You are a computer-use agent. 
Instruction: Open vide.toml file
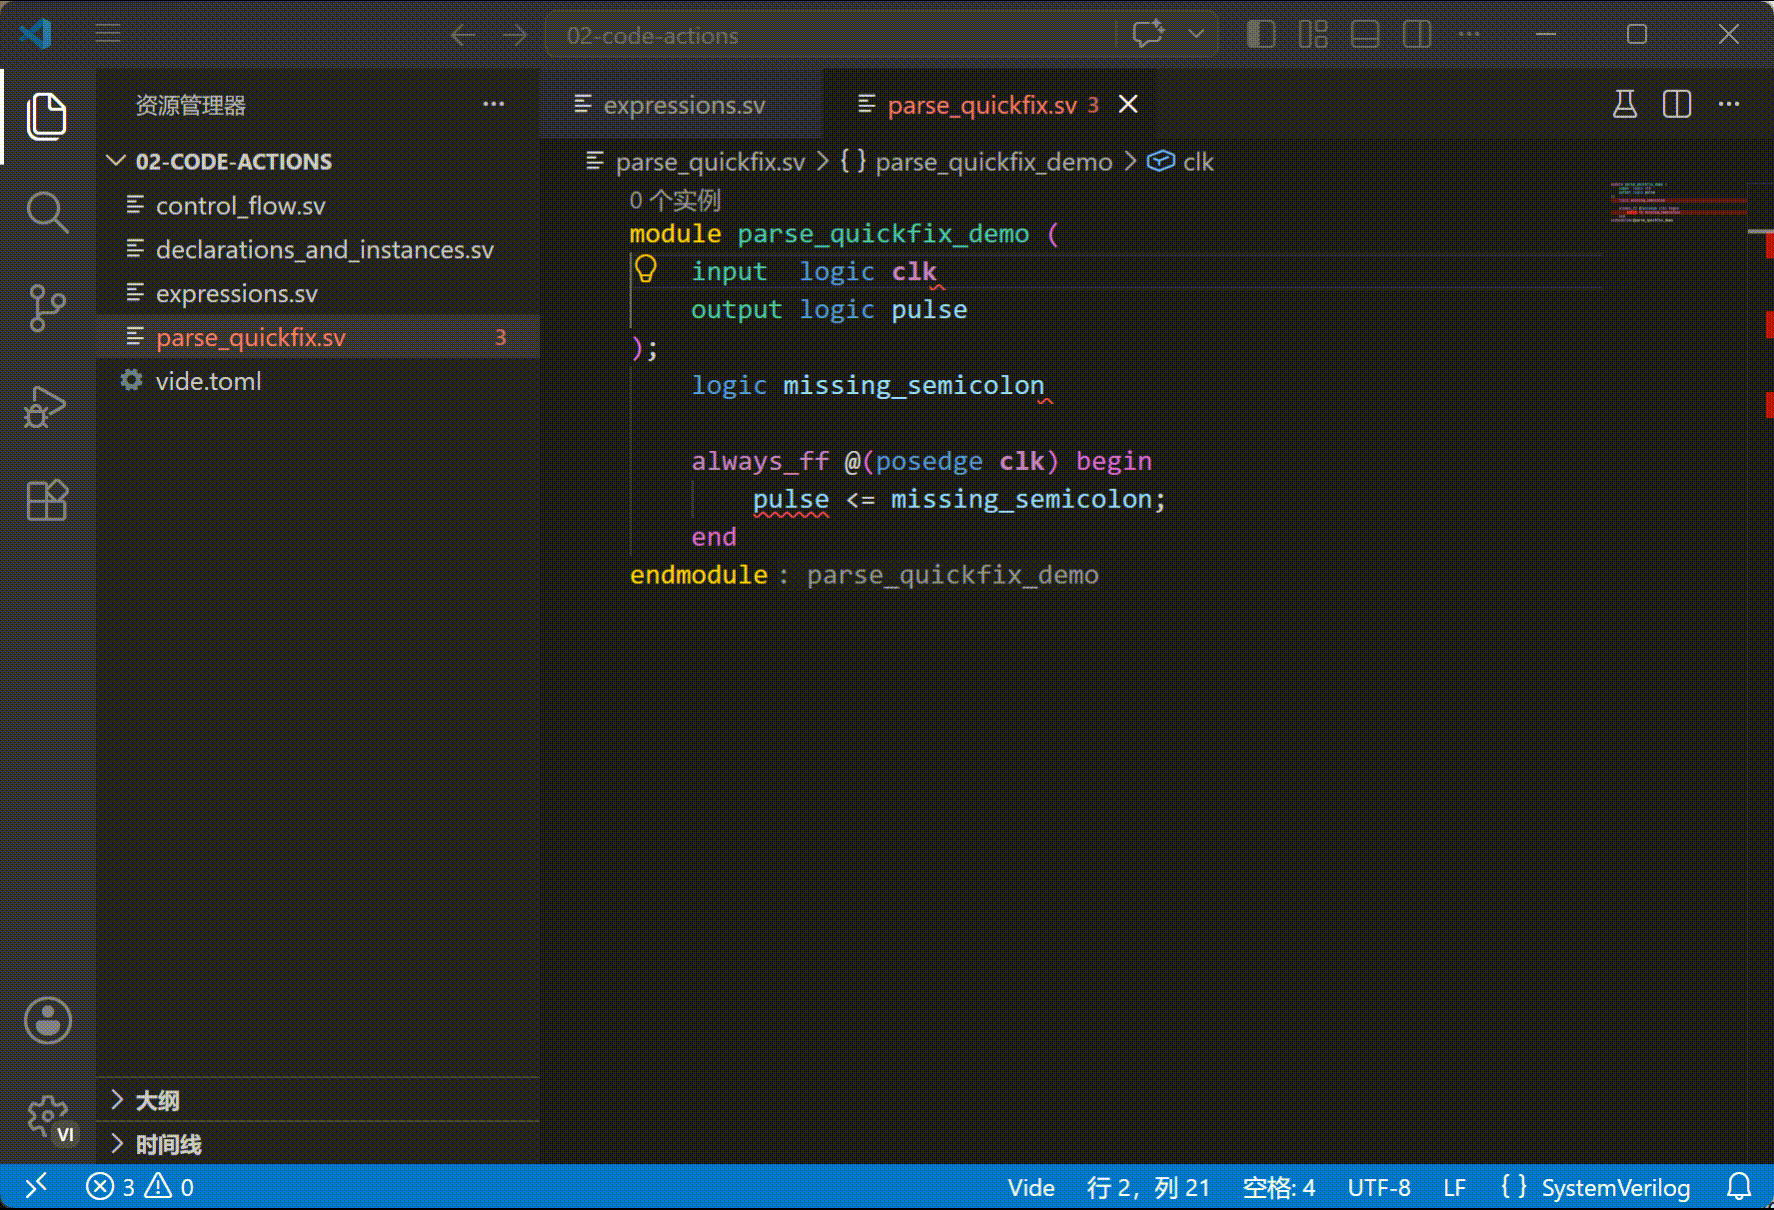point(318,381)
